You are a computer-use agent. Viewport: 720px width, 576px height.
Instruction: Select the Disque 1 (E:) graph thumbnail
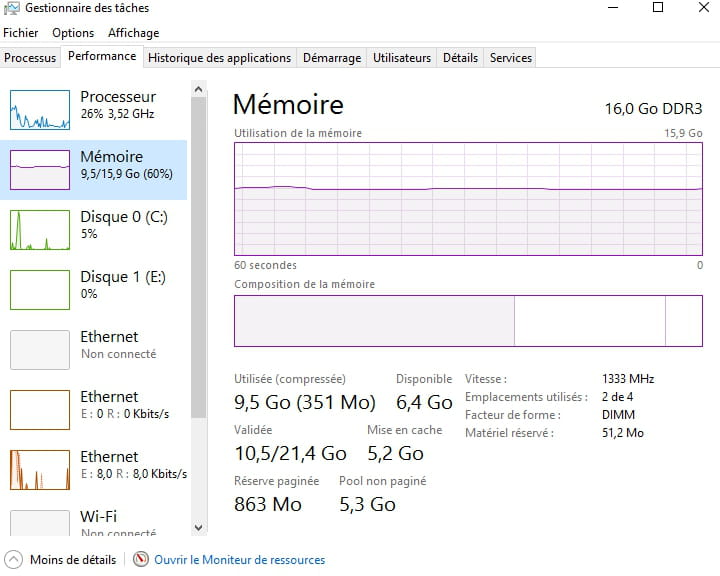tap(40, 290)
